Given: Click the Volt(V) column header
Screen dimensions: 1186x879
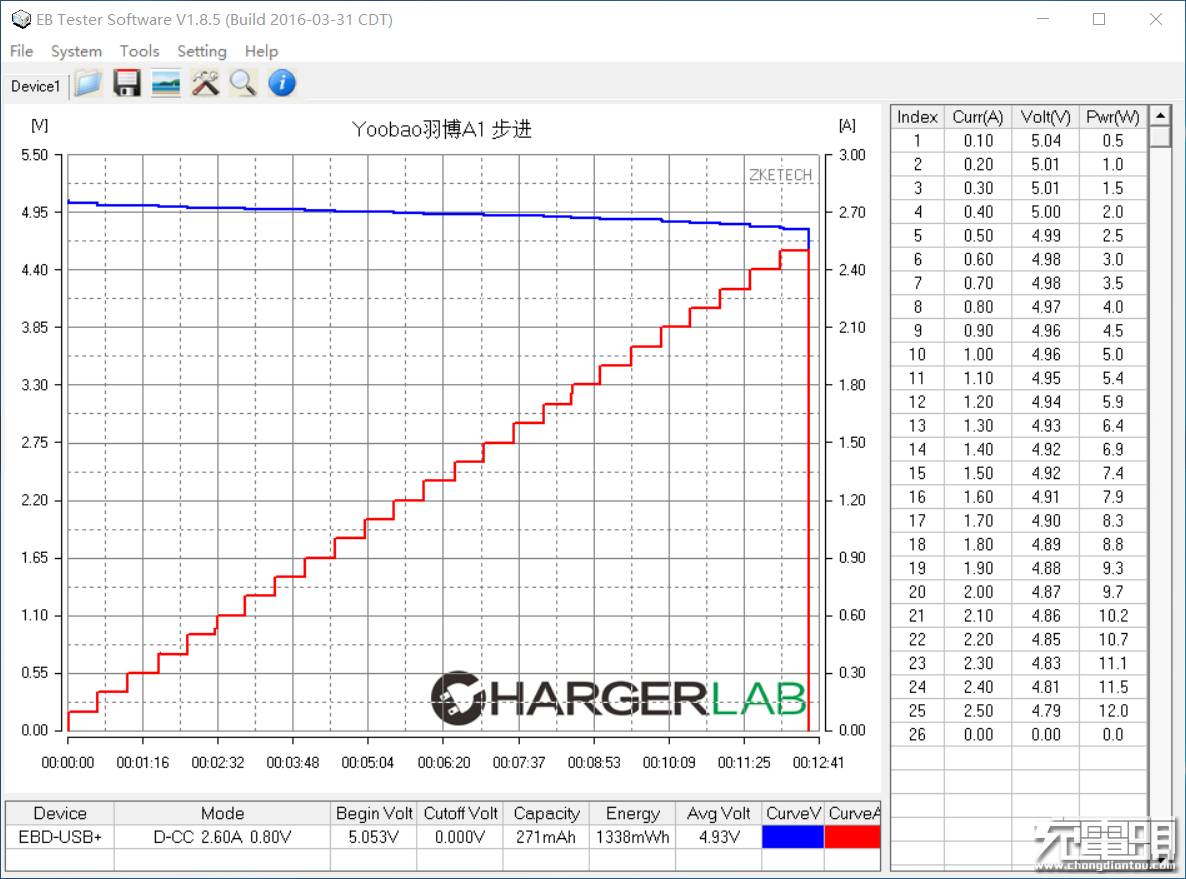Looking at the screenshot, I should (1045, 116).
